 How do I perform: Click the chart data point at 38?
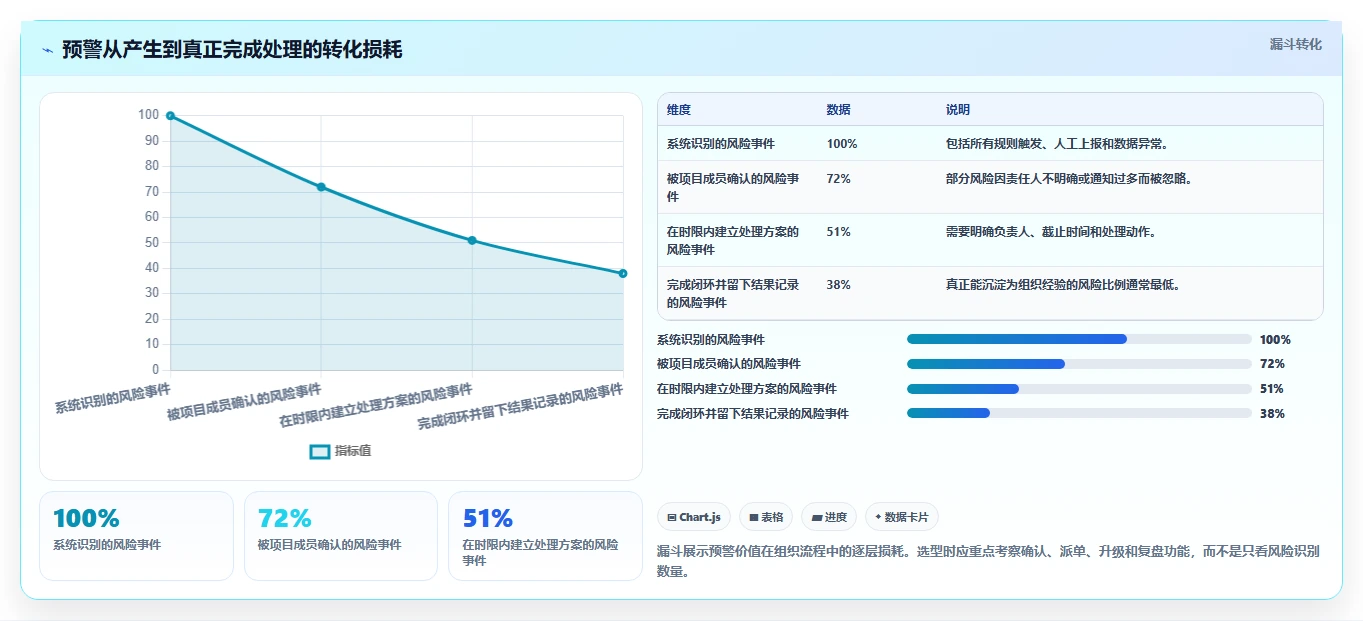[x=622, y=273]
